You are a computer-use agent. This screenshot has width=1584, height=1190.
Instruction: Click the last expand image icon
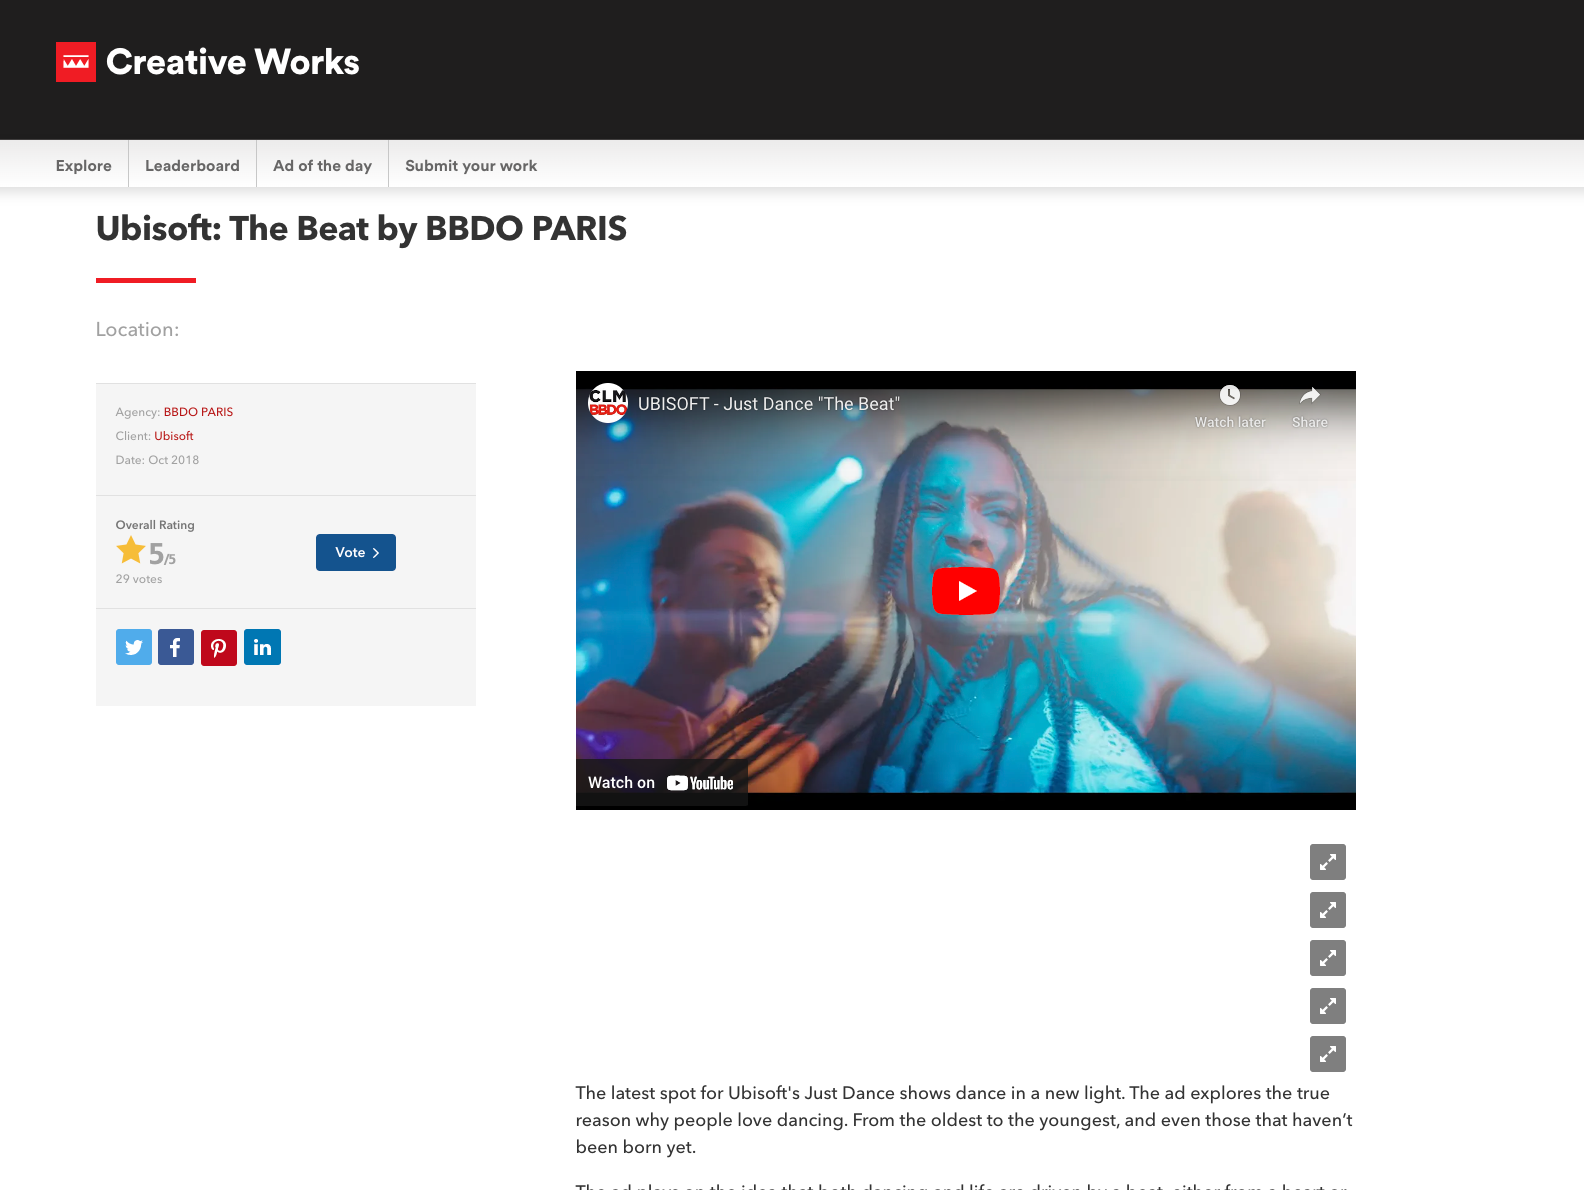click(x=1328, y=1054)
